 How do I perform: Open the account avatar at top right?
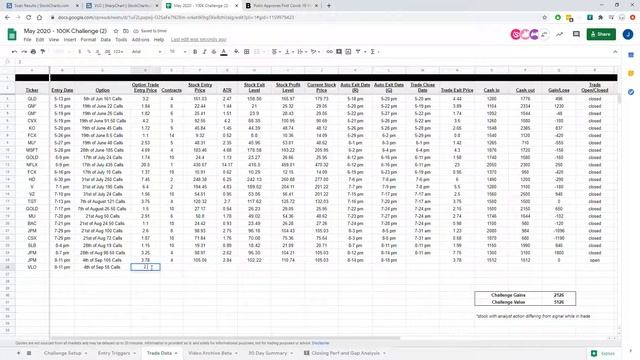click(x=628, y=34)
